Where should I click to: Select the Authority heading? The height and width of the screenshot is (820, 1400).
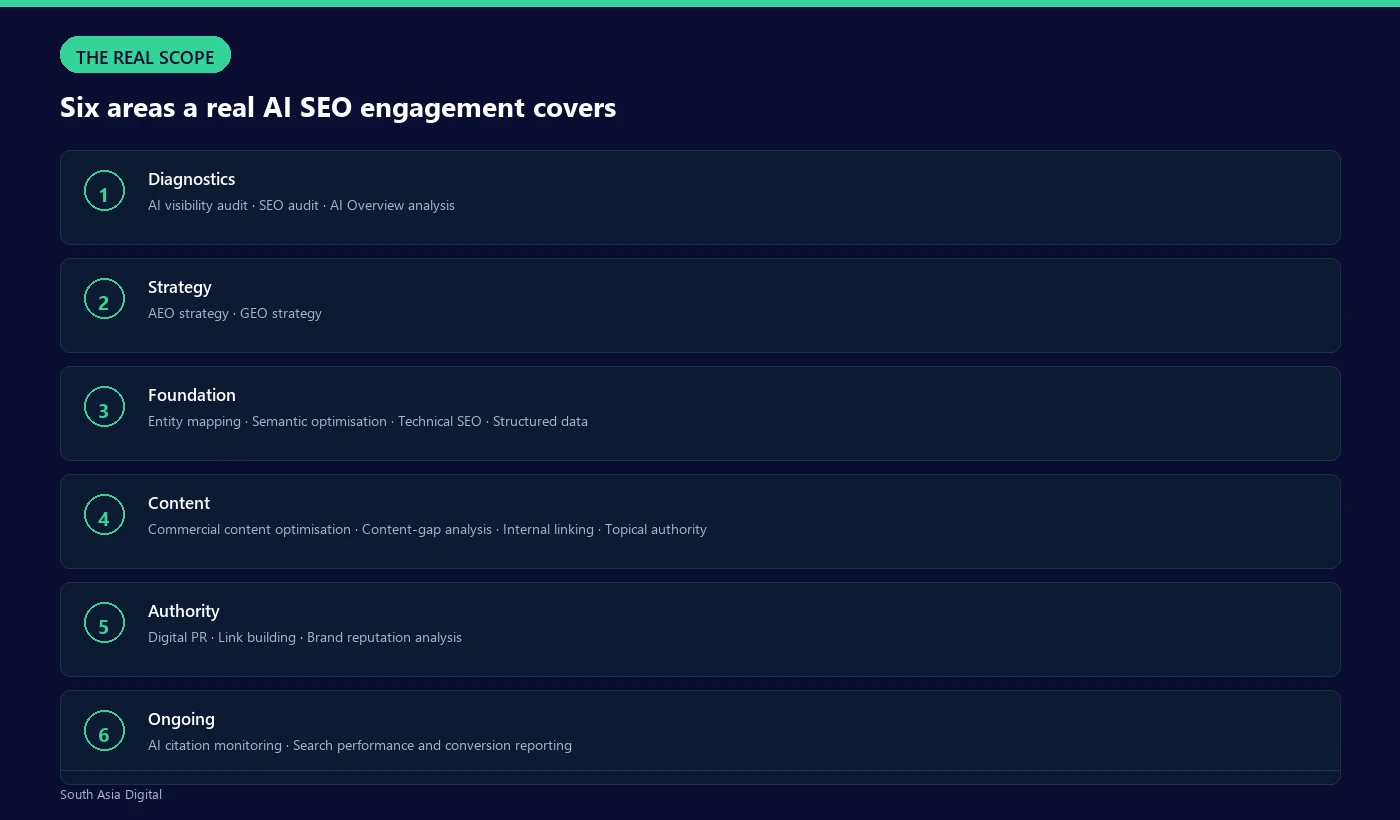coord(183,611)
